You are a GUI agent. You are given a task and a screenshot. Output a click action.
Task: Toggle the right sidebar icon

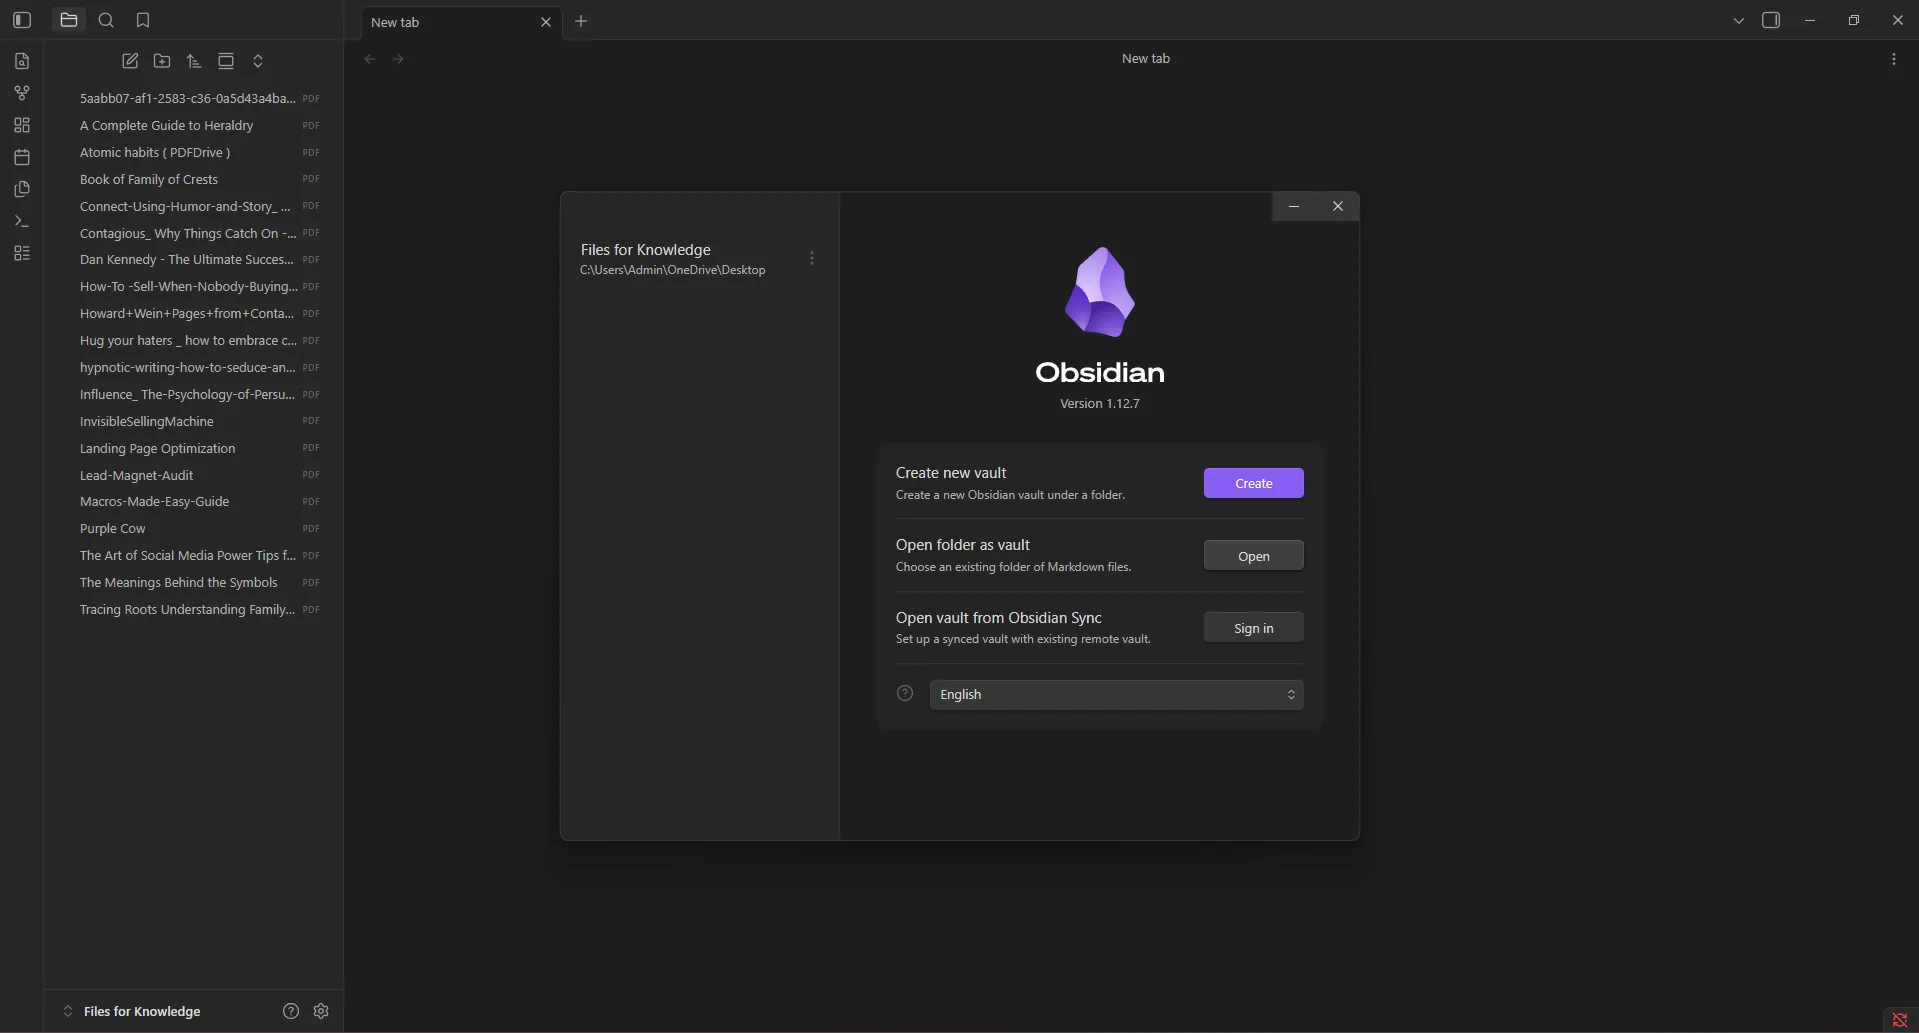1771,20
